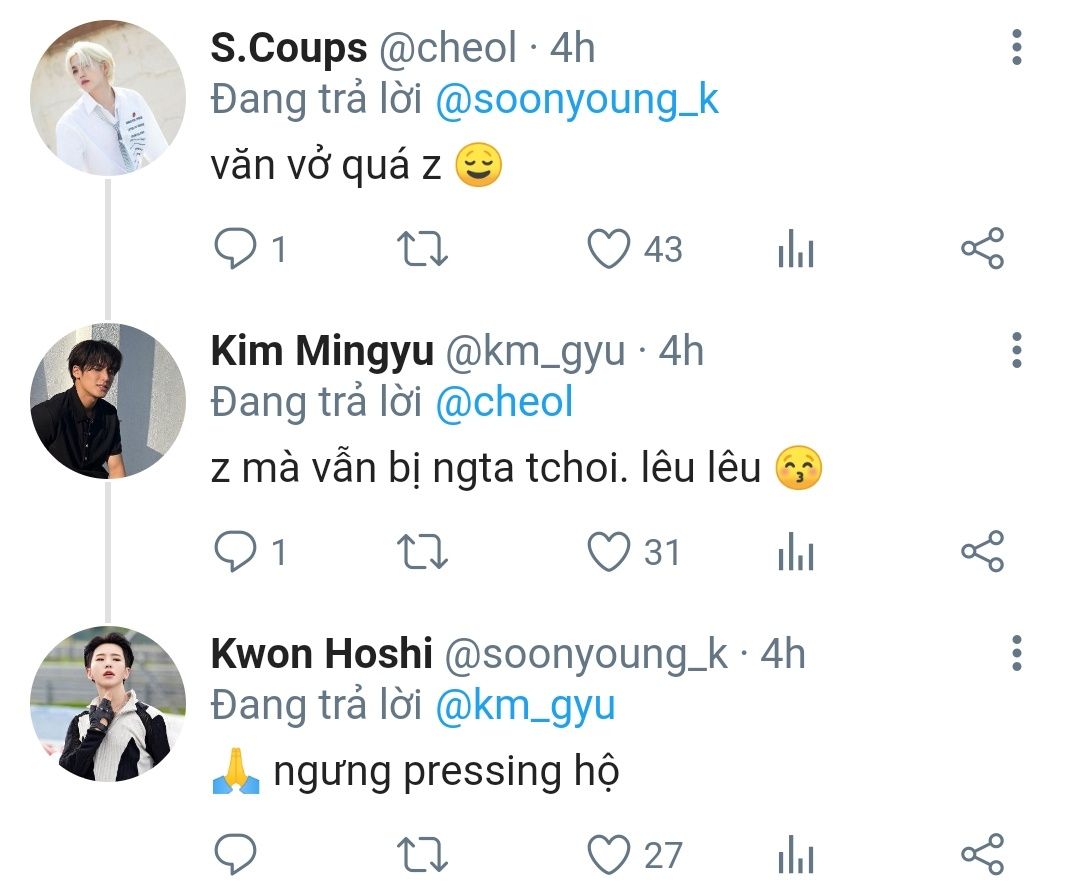Share Kim Mingyu's tweet
The height and width of the screenshot is (893, 1080).
point(982,552)
